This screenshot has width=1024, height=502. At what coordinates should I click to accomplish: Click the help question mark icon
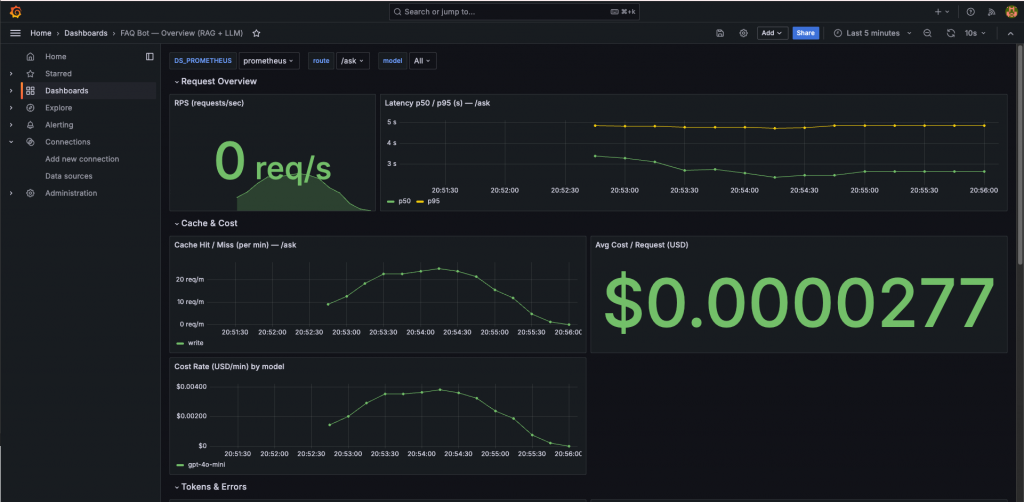pyautogui.click(x=970, y=12)
